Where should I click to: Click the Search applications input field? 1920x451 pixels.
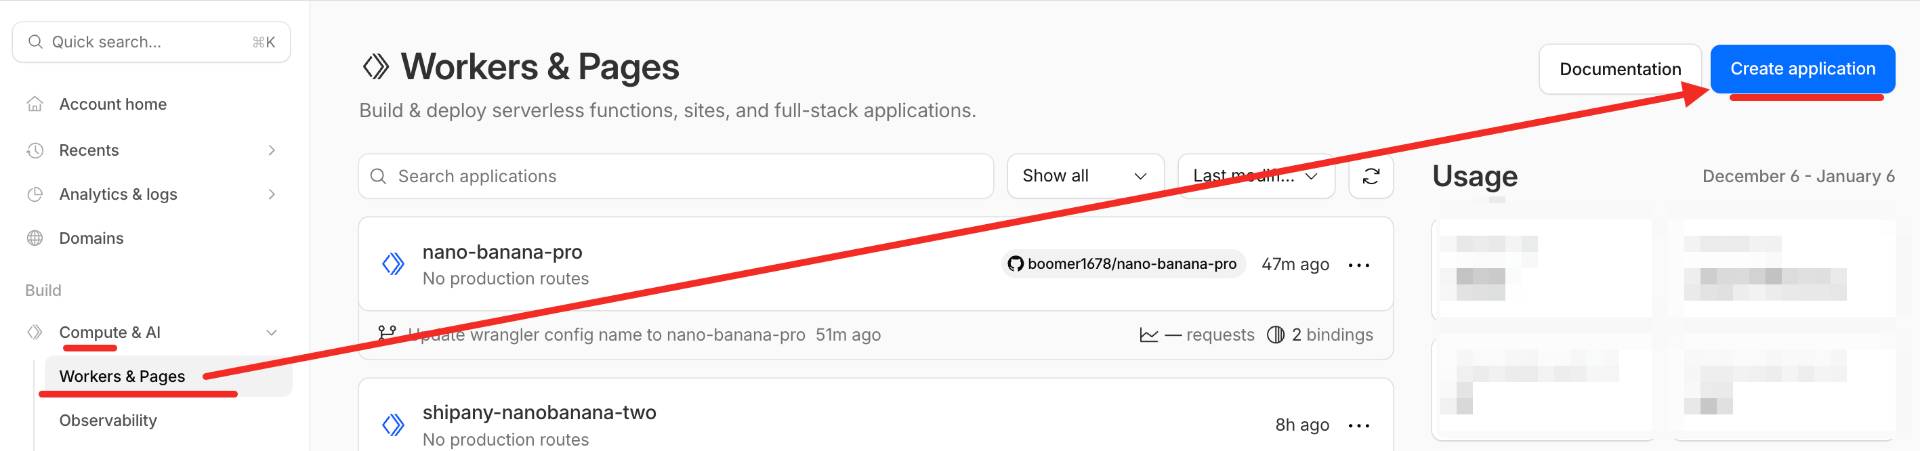click(676, 176)
